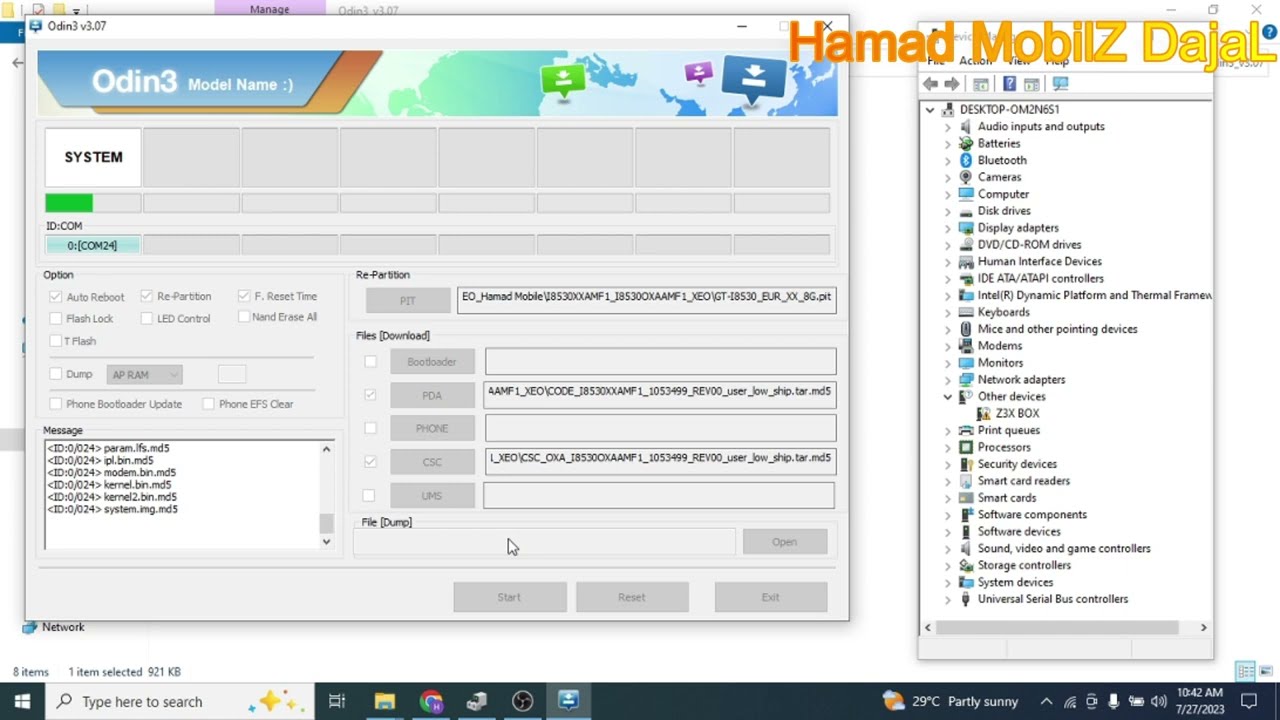
Task: Click the Reset button in Odin3
Action: [x=631, y=597]
